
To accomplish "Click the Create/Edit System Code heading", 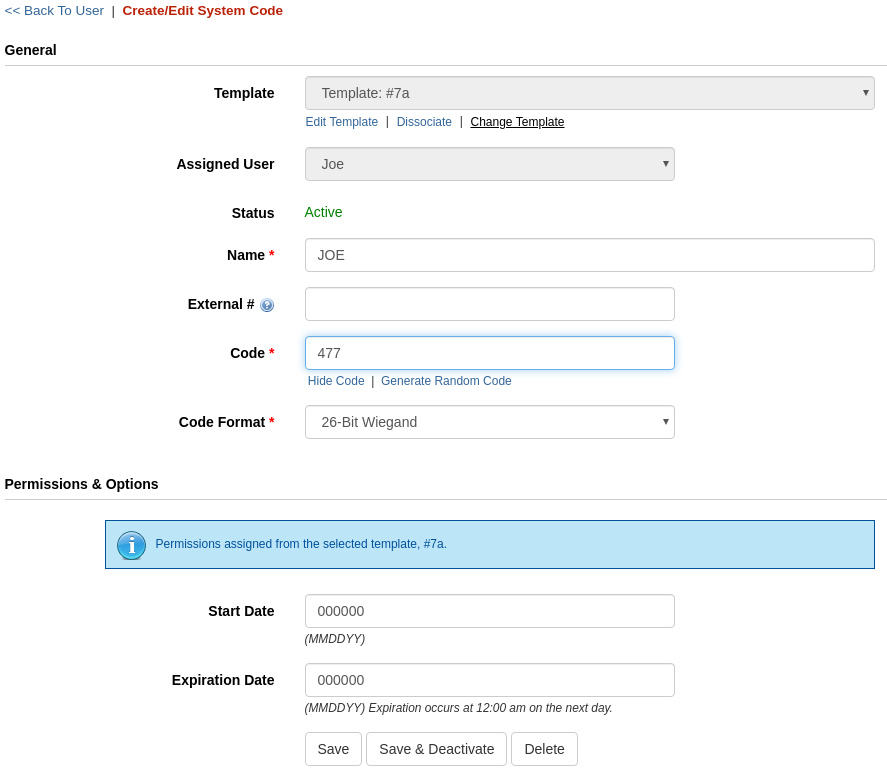I will point(203,11).
